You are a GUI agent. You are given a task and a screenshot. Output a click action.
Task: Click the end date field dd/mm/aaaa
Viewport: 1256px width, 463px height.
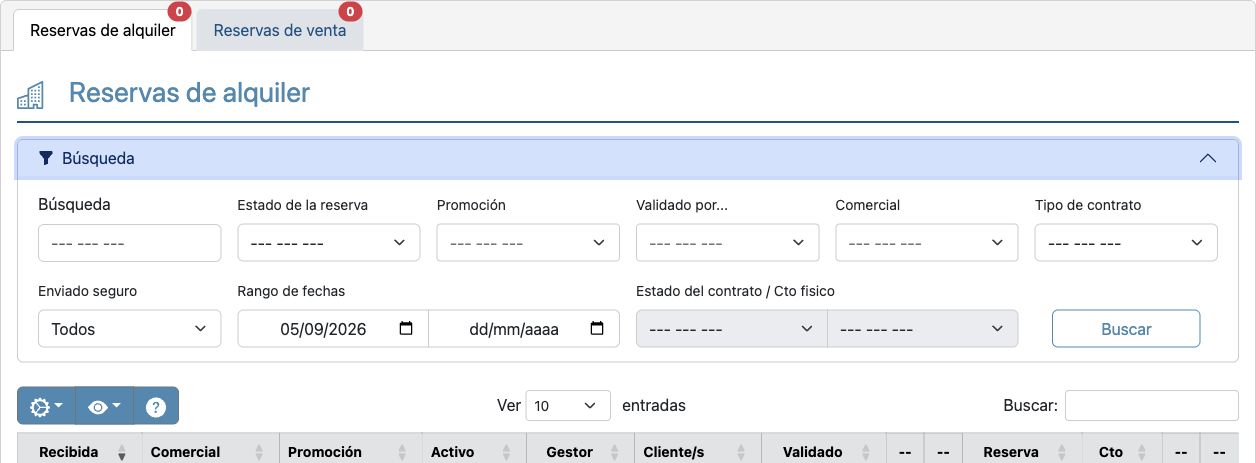[x=524, y=328]
